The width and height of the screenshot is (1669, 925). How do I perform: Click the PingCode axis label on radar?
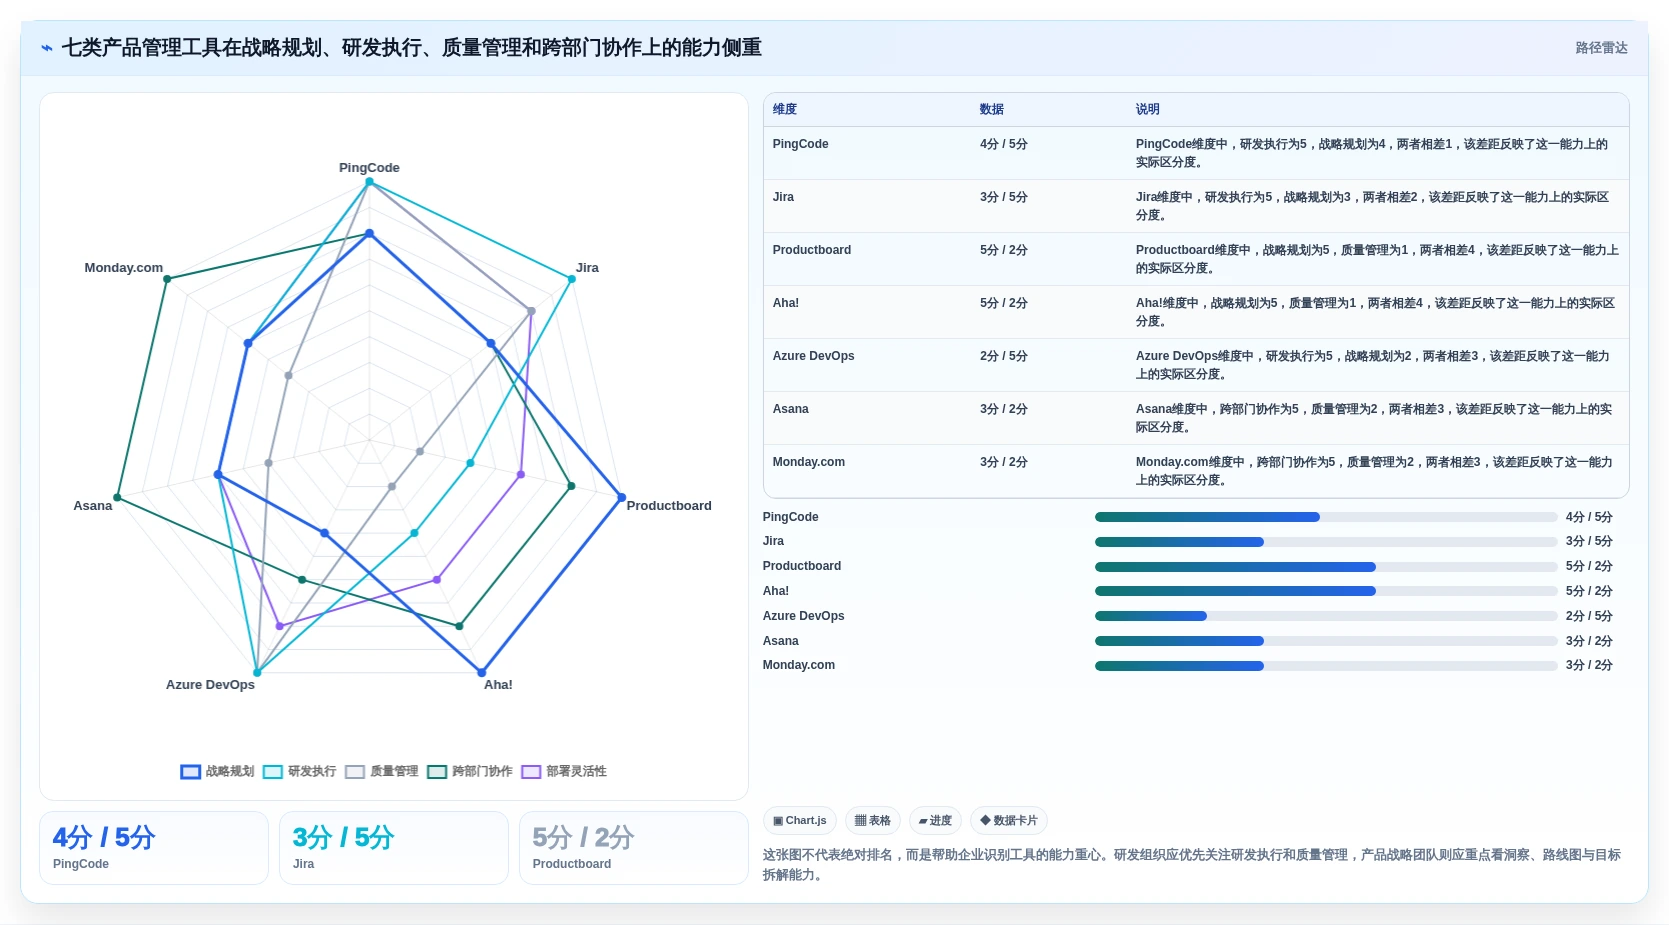(369, 168)
